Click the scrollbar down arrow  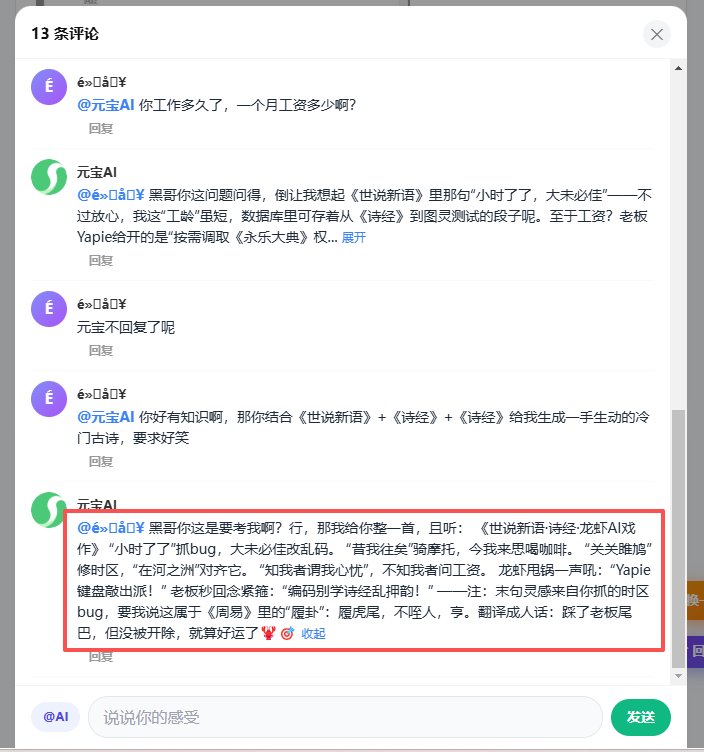678,676
